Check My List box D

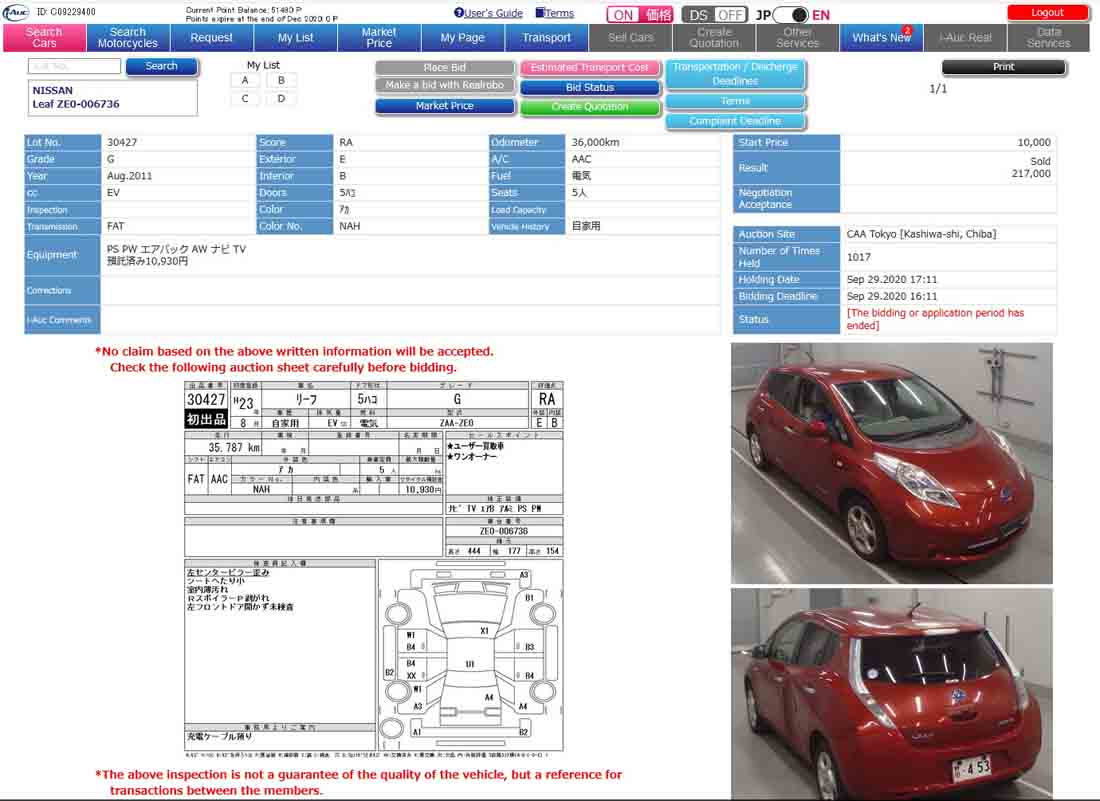click(281, 98)
